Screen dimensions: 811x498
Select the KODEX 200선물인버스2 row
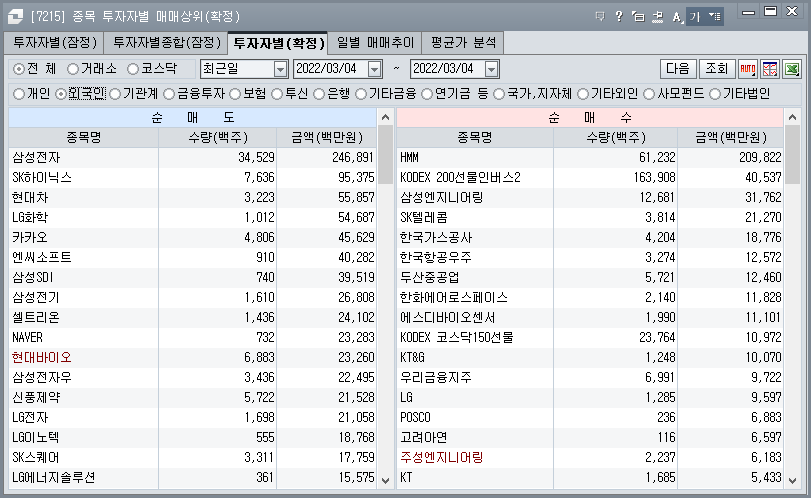point(590,178)
